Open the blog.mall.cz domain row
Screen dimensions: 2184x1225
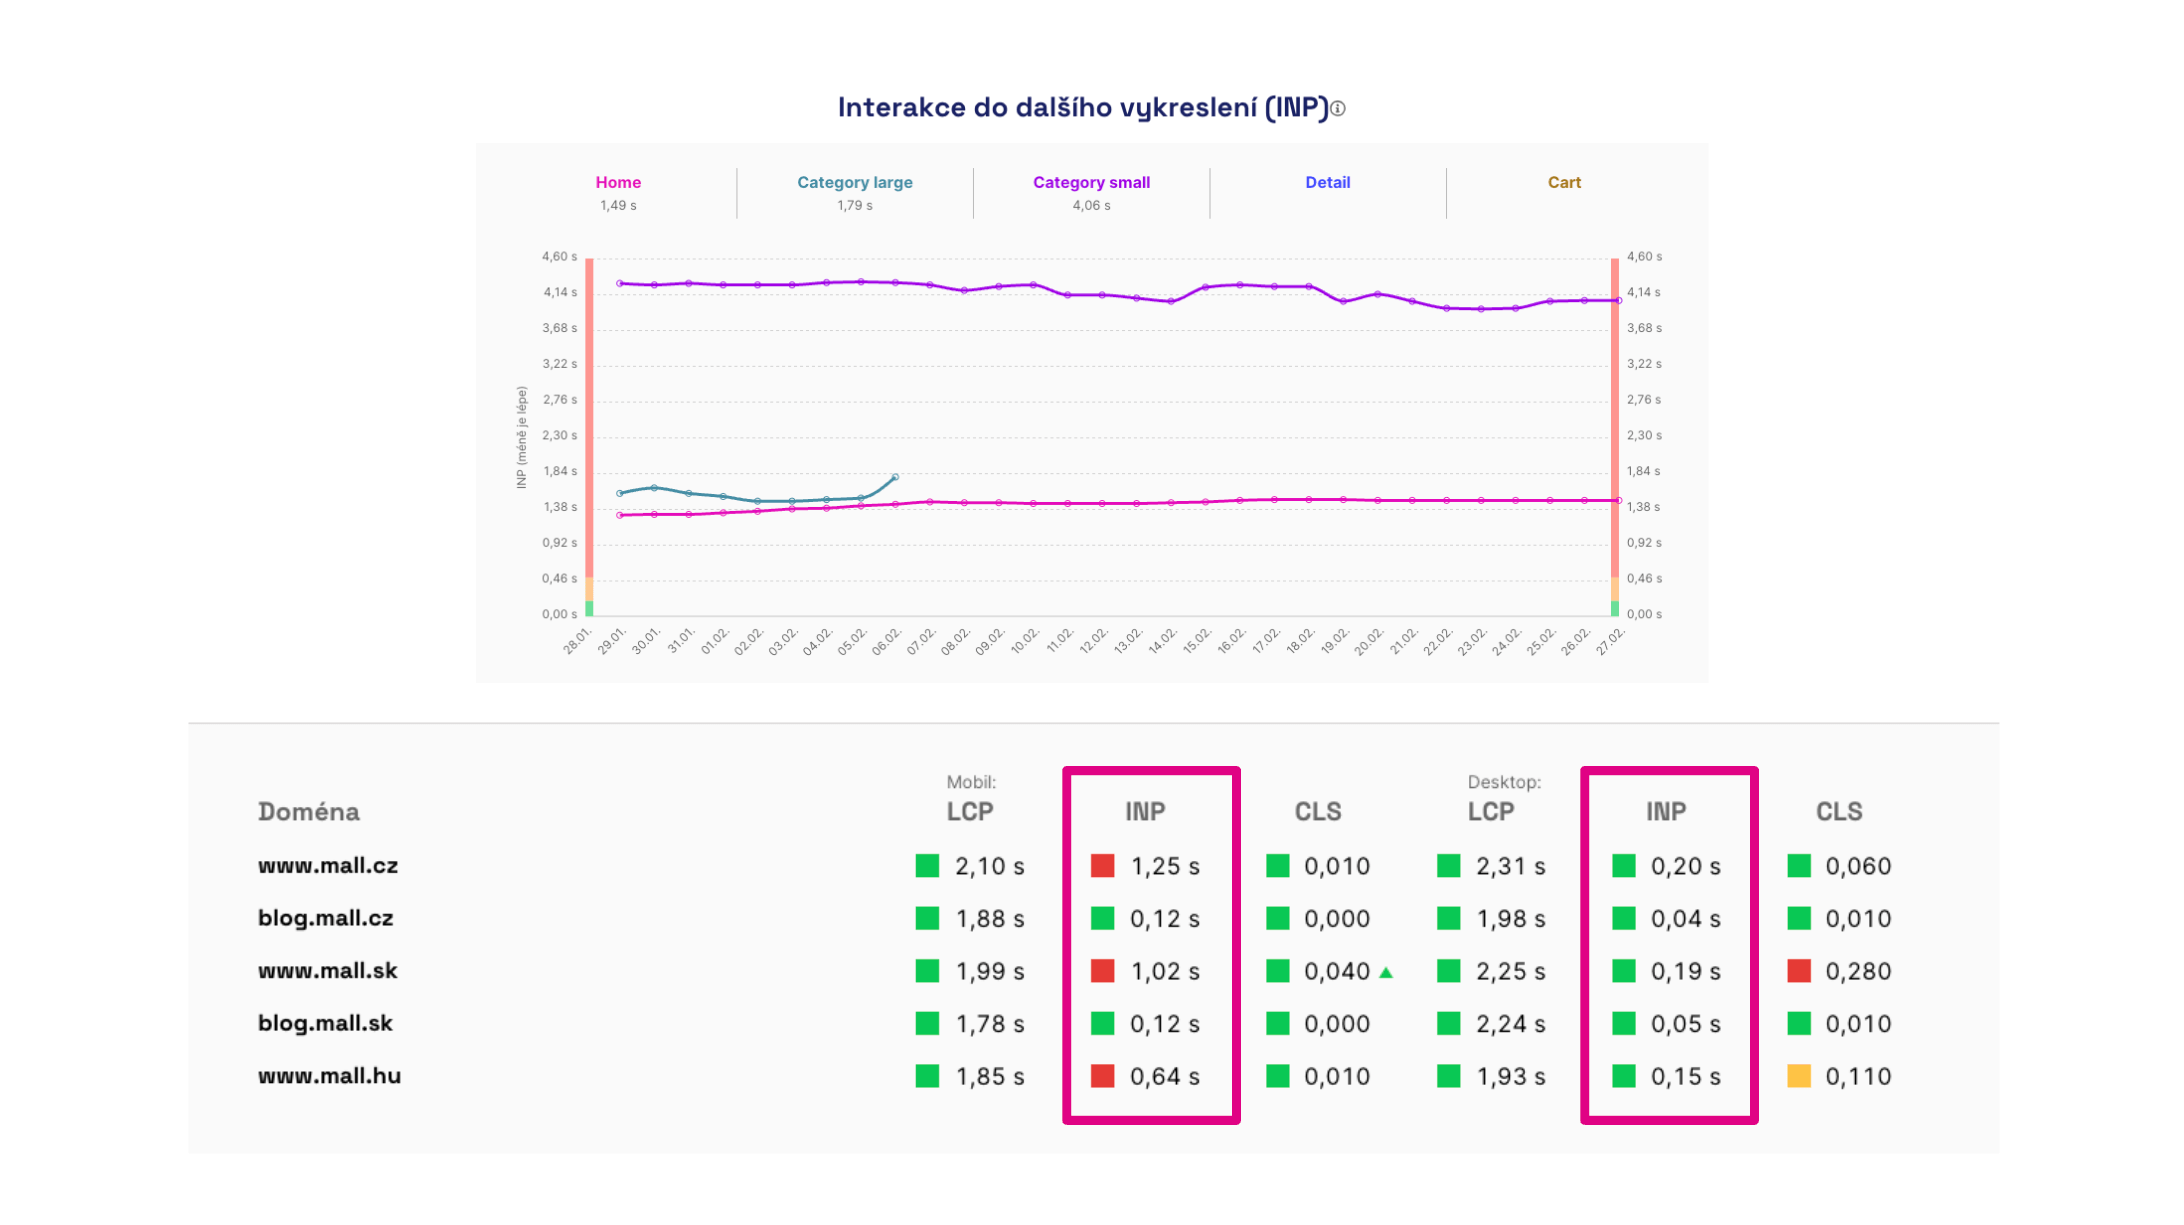(x=325, y=918)
